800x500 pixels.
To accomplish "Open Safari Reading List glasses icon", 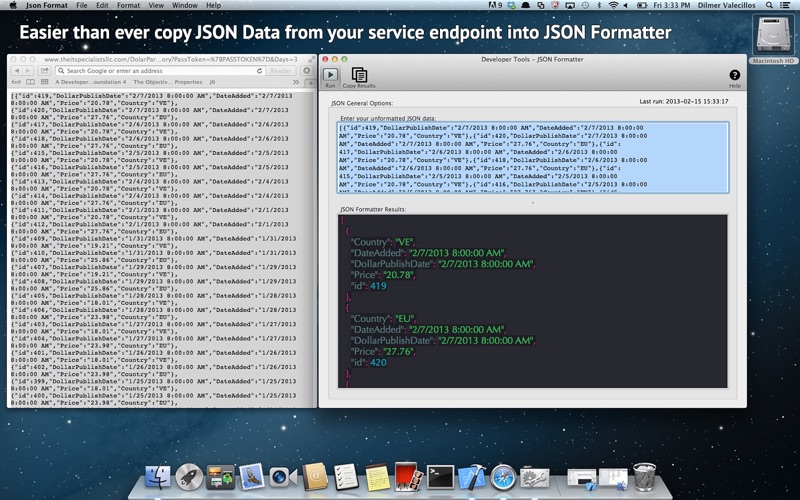I will [16, 82].
